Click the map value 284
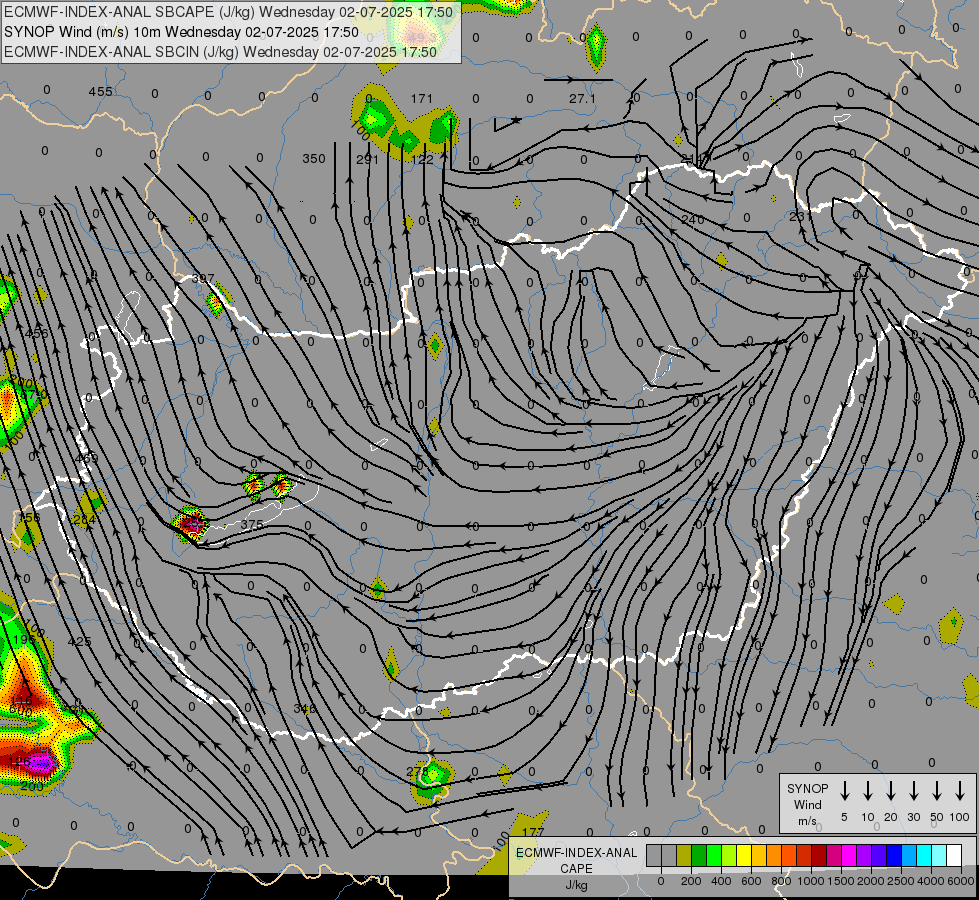Viewport: 979px width, 900px height. tap(84, 519)
